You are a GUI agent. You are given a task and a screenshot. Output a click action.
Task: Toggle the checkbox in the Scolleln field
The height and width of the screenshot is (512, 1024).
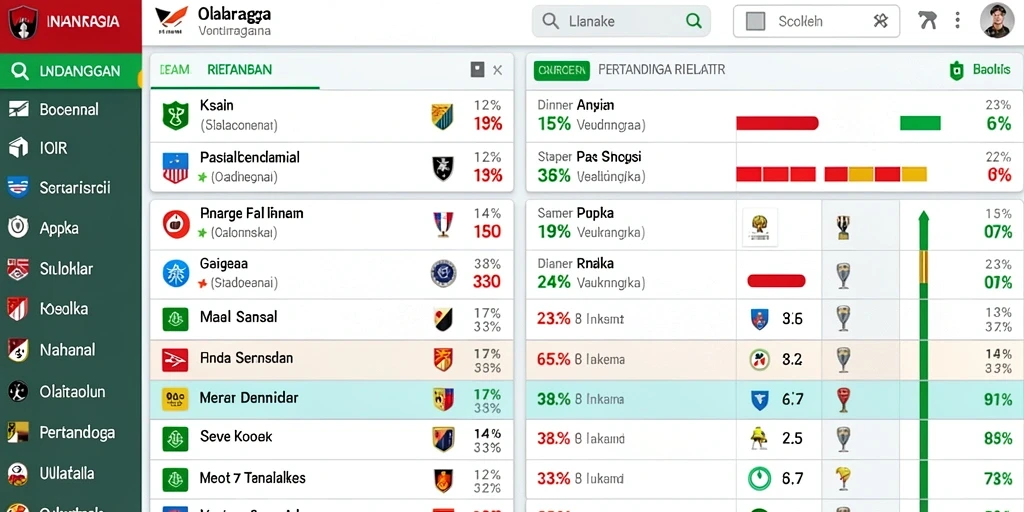tap(755, 22)
